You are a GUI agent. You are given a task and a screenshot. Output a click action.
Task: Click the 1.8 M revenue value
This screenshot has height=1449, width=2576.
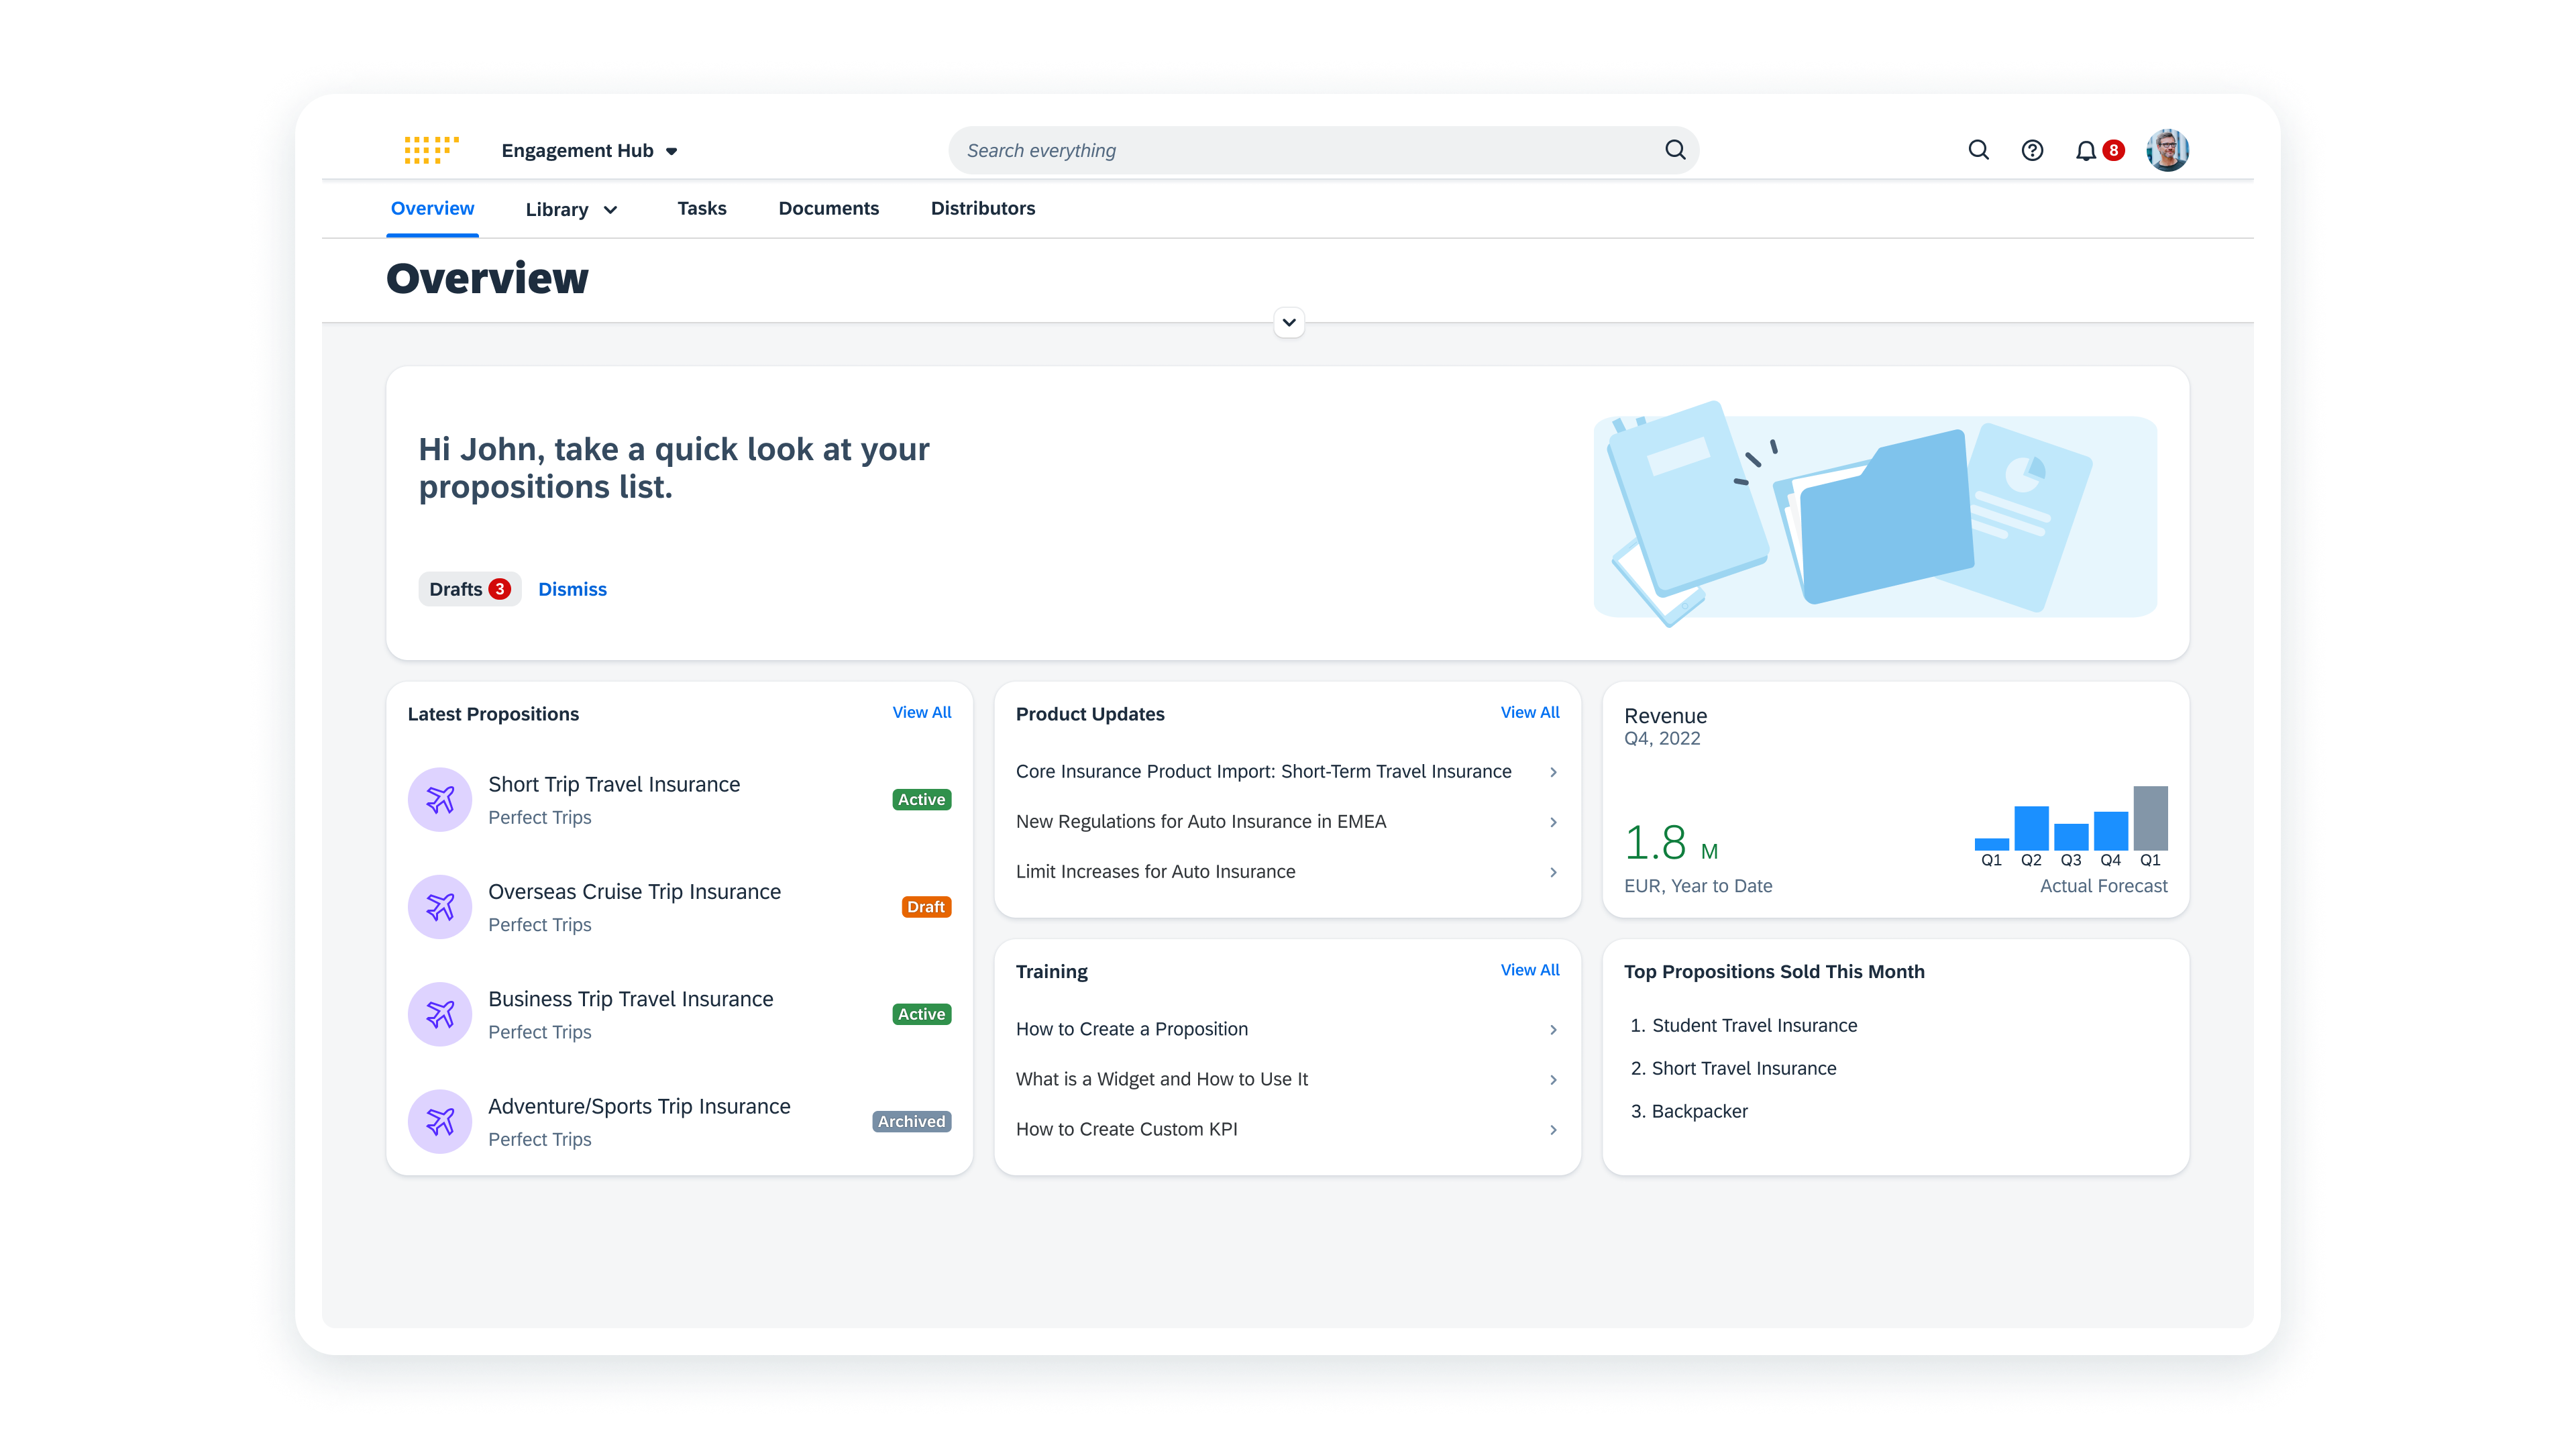point(1670,843)
